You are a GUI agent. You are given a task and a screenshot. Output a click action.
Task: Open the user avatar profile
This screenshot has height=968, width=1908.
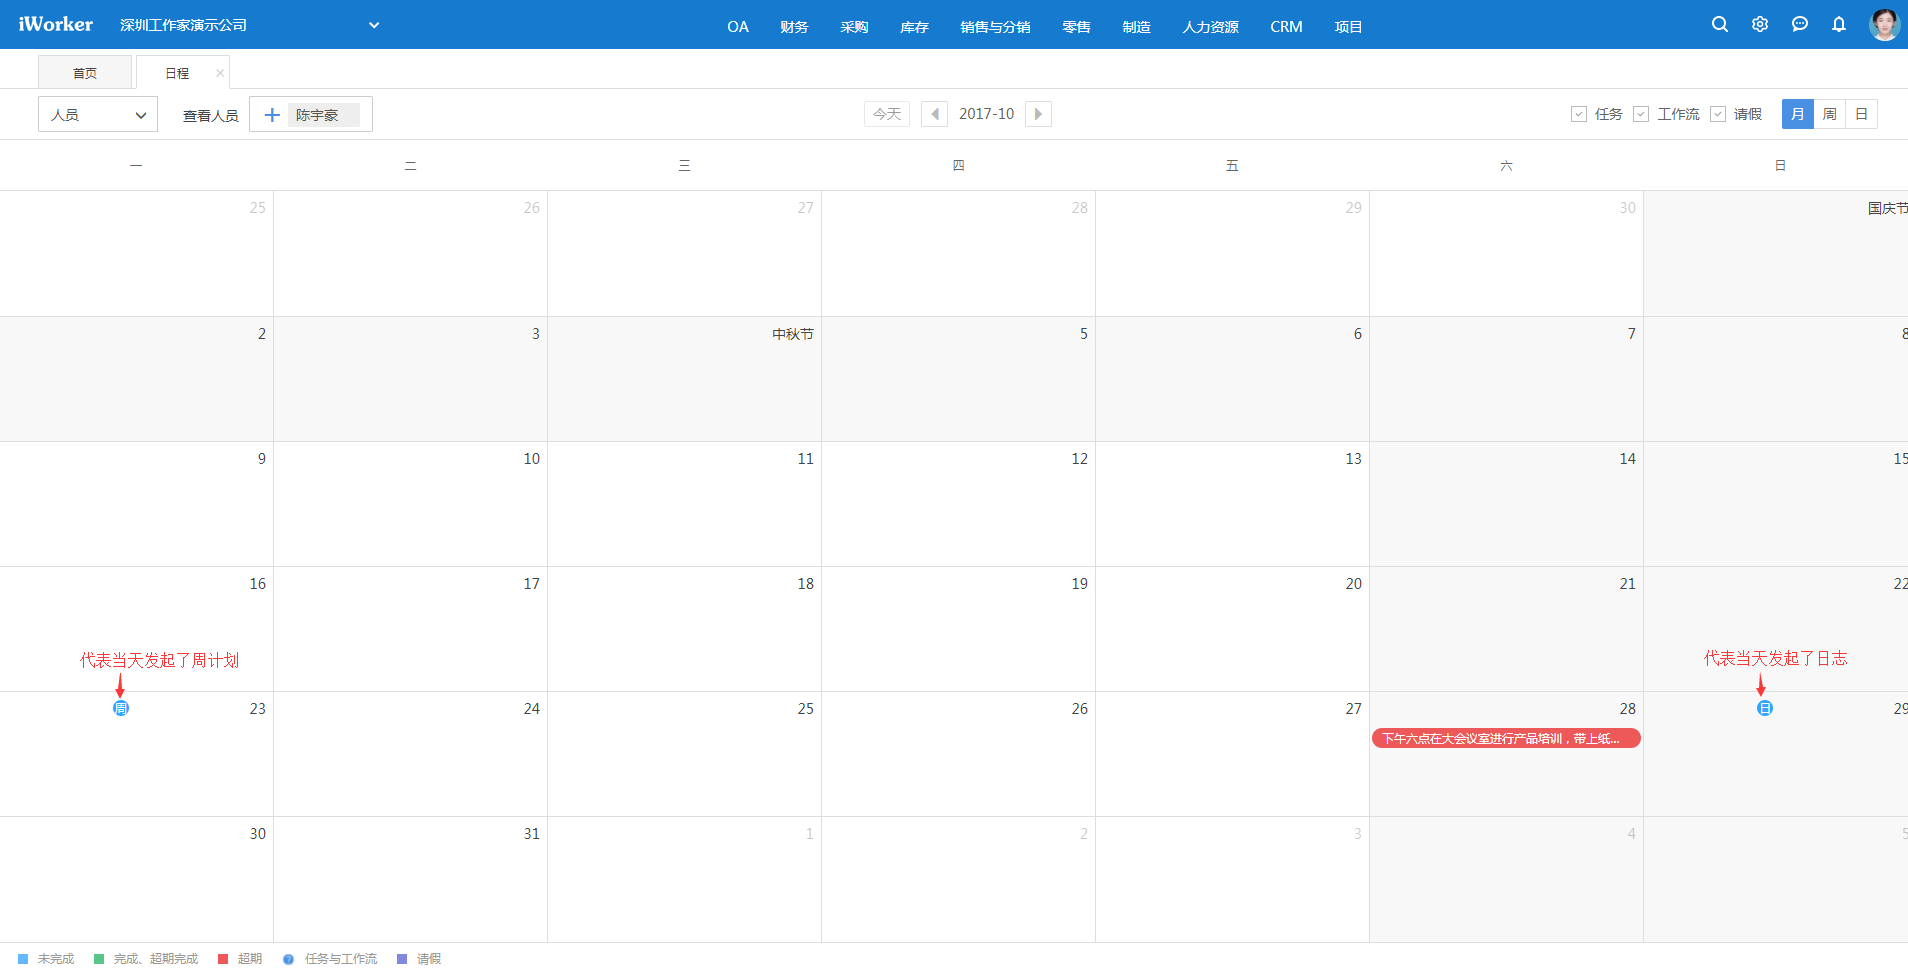click(1885, 24)
